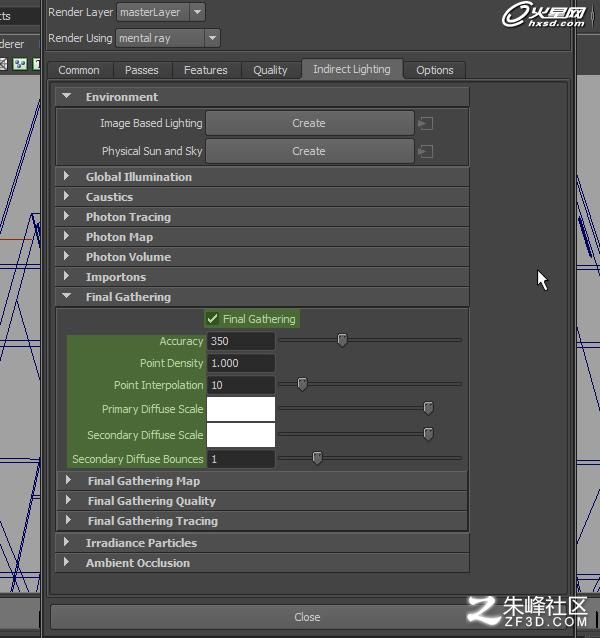This screenshot has height=638, width=600.
Task: Click the Secondary Diffuse Bounces slider handle
Action: click(317, 458)
